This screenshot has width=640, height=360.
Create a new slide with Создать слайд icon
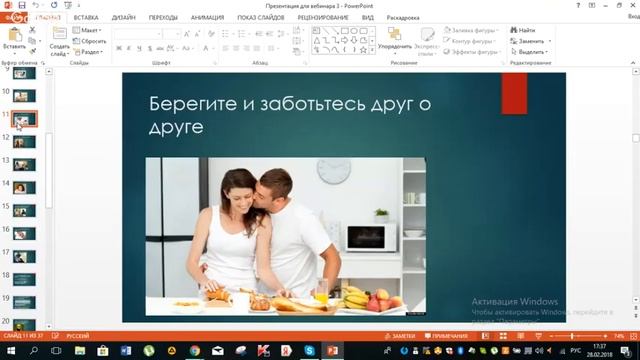click(60, 34)
